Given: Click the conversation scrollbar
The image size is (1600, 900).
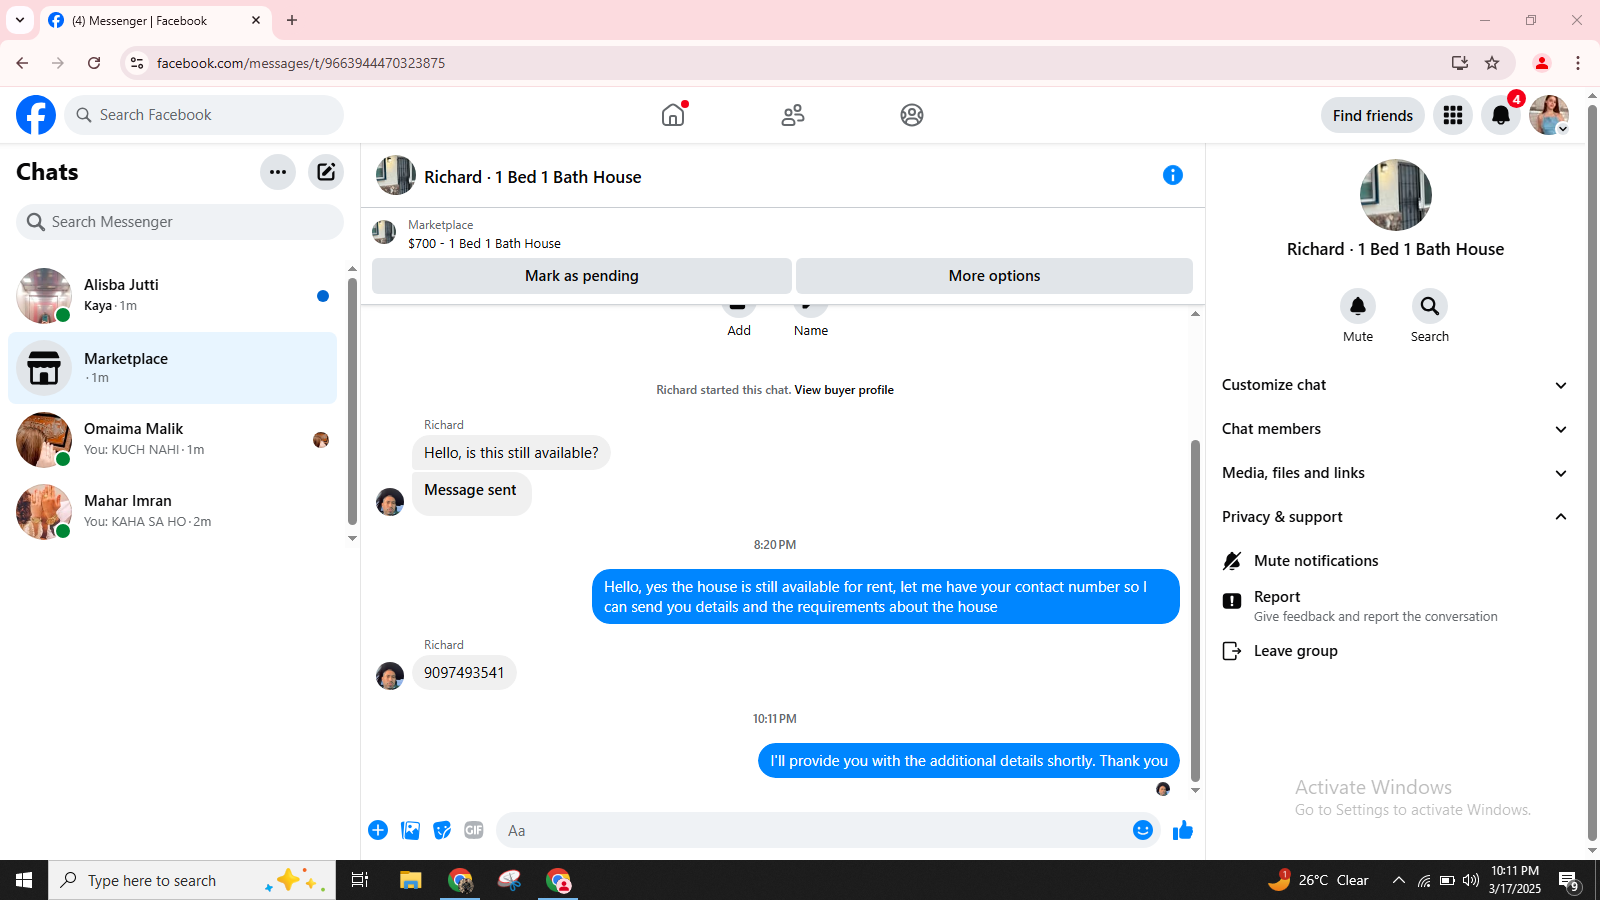Looking at the screenshot, I should [1195, 610].
